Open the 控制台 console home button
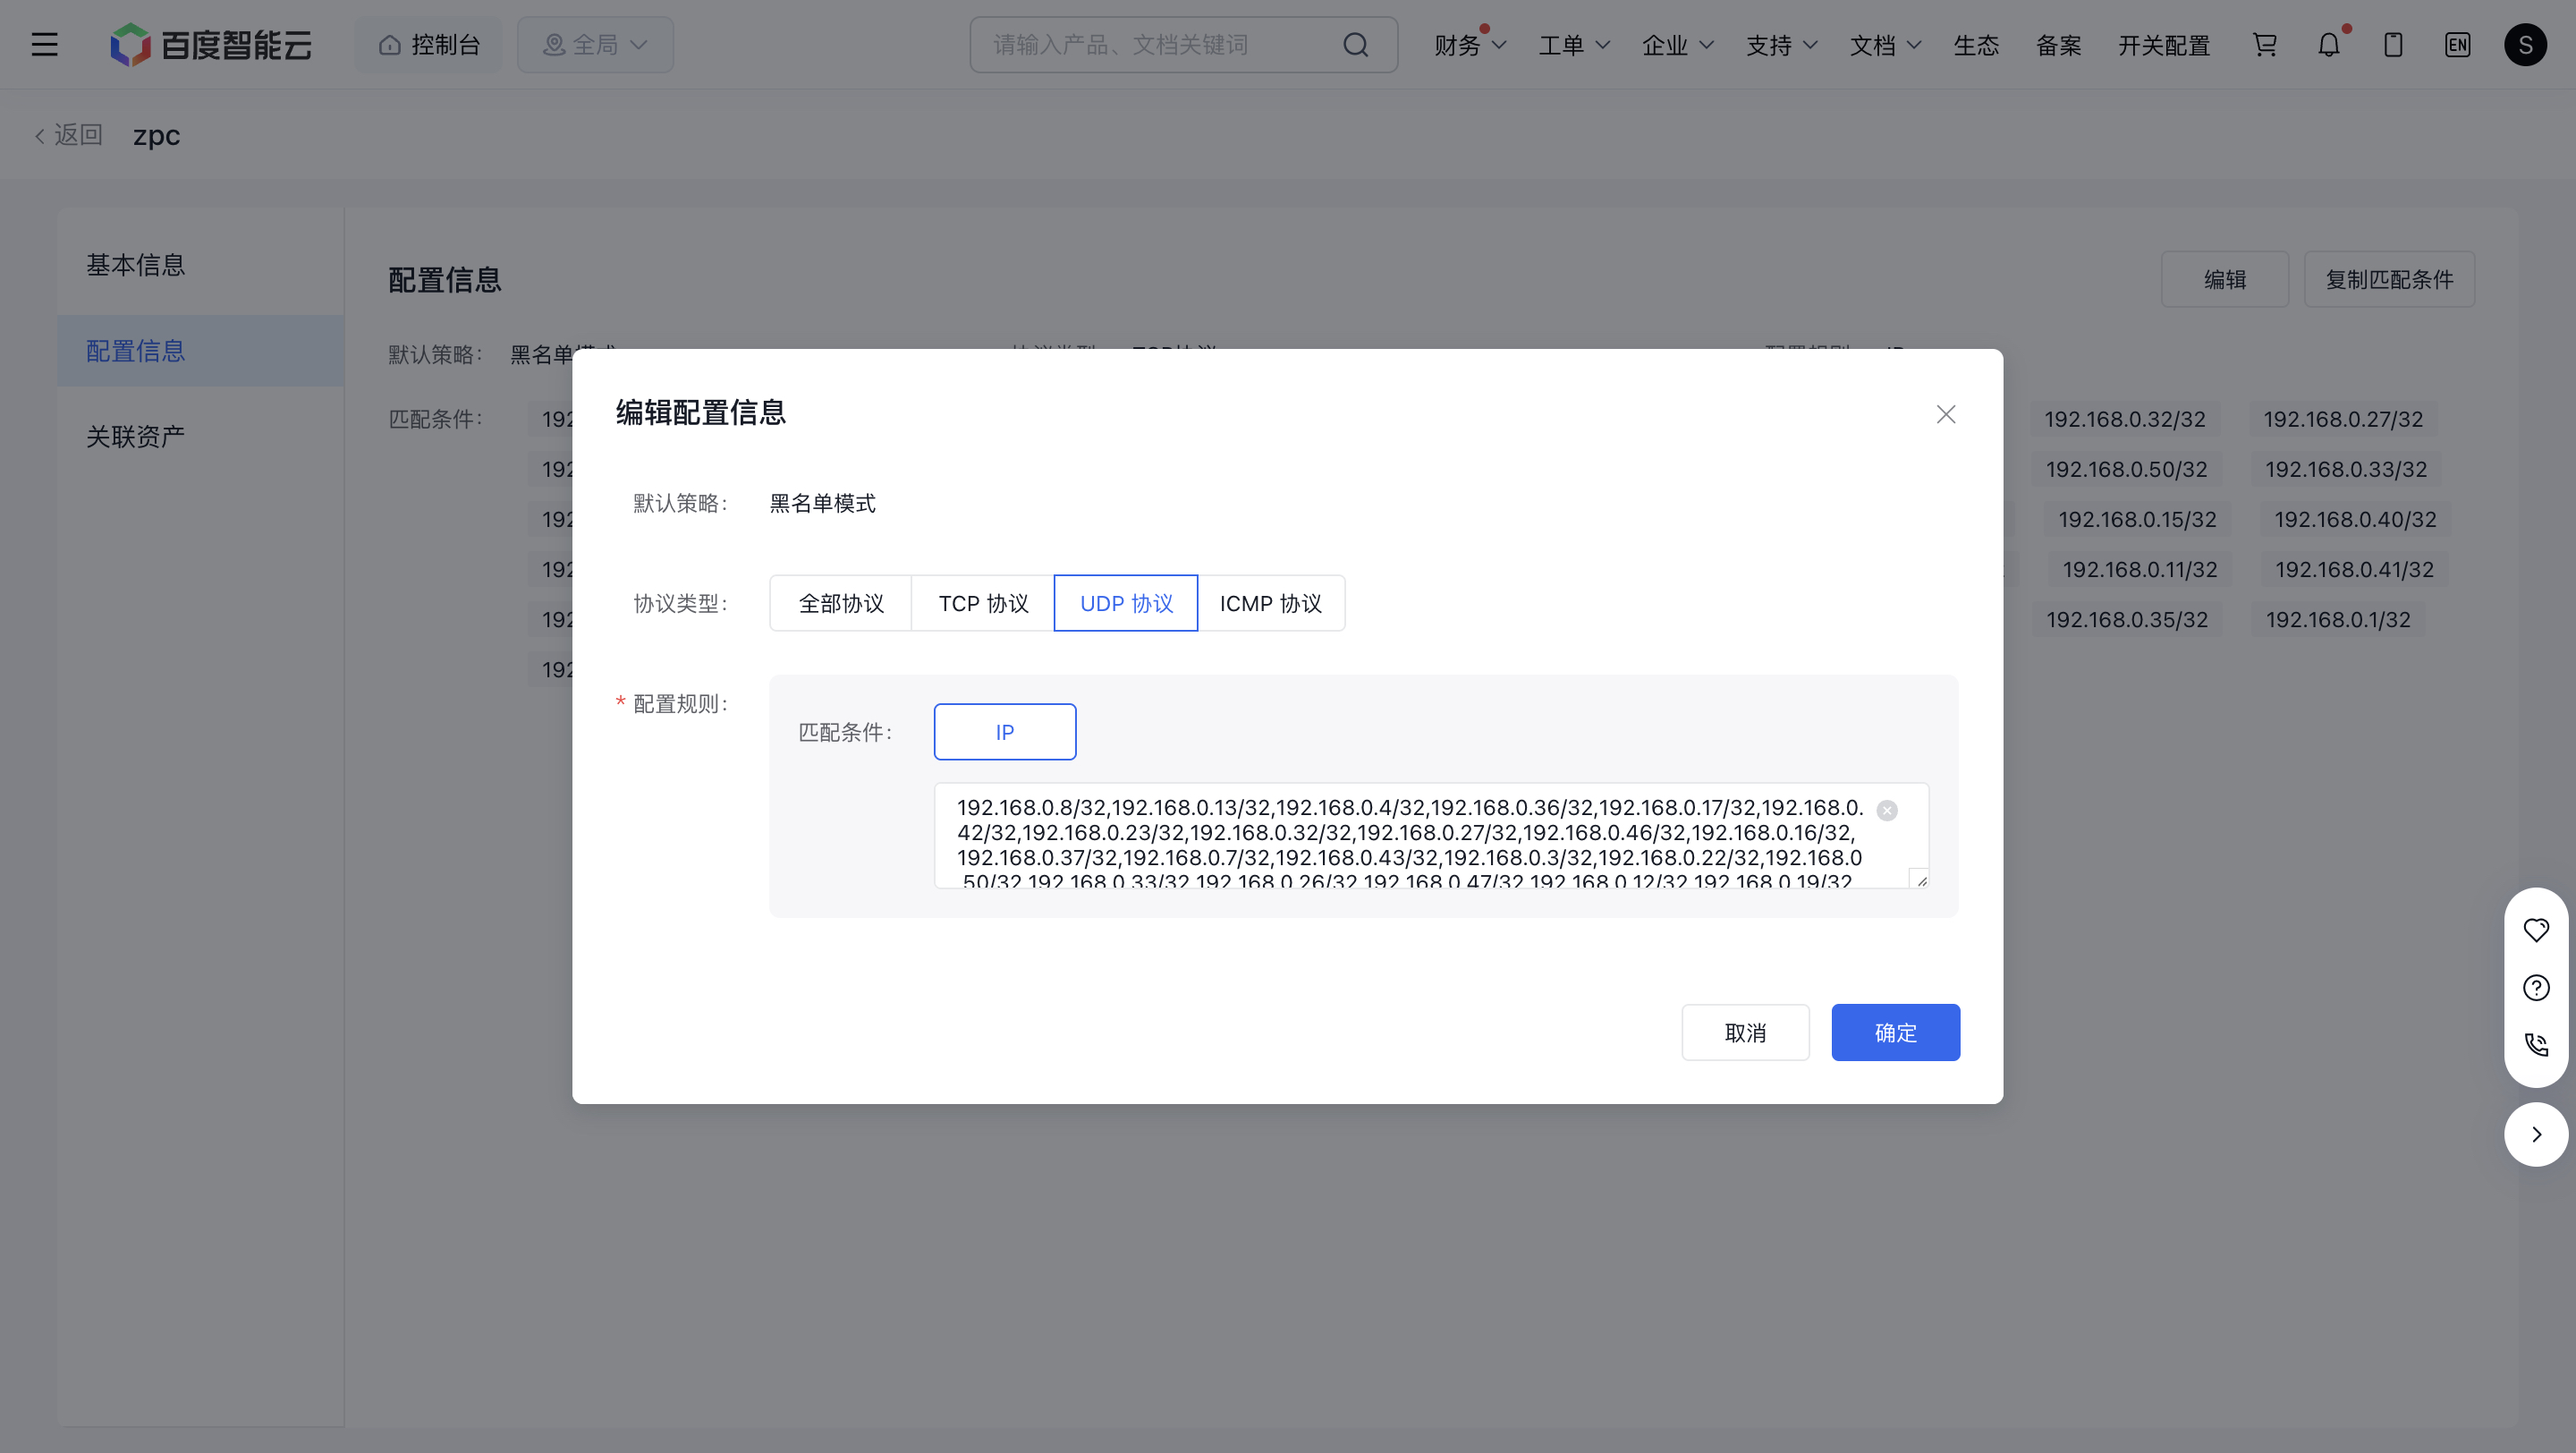This screenshot has width=2576, height=1453. [x=429, y=45]
